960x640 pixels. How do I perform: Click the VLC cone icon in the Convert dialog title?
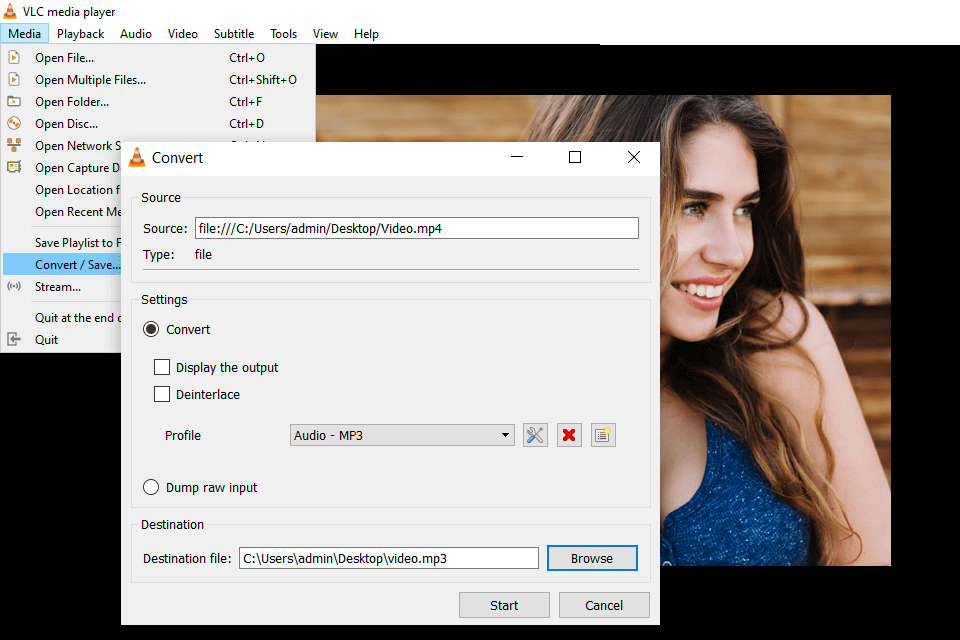coord(137,157)
